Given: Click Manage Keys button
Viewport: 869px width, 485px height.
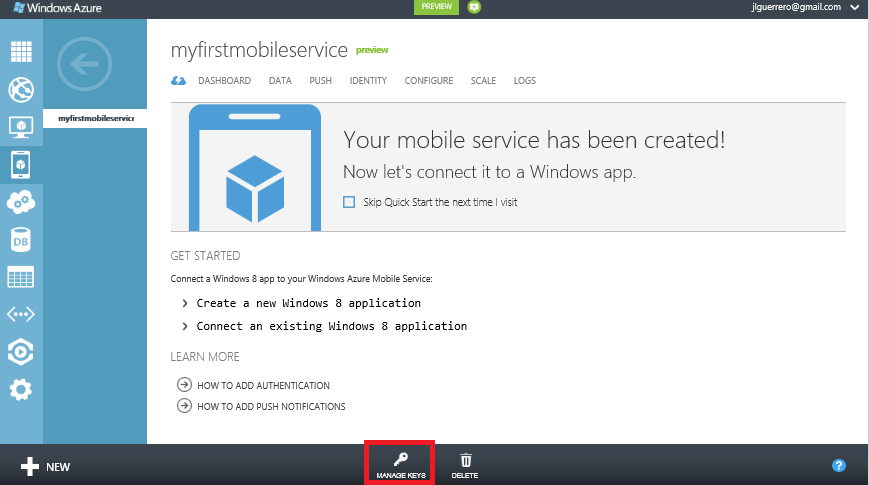Looking at the screenshot, I should tap(400, 464).
